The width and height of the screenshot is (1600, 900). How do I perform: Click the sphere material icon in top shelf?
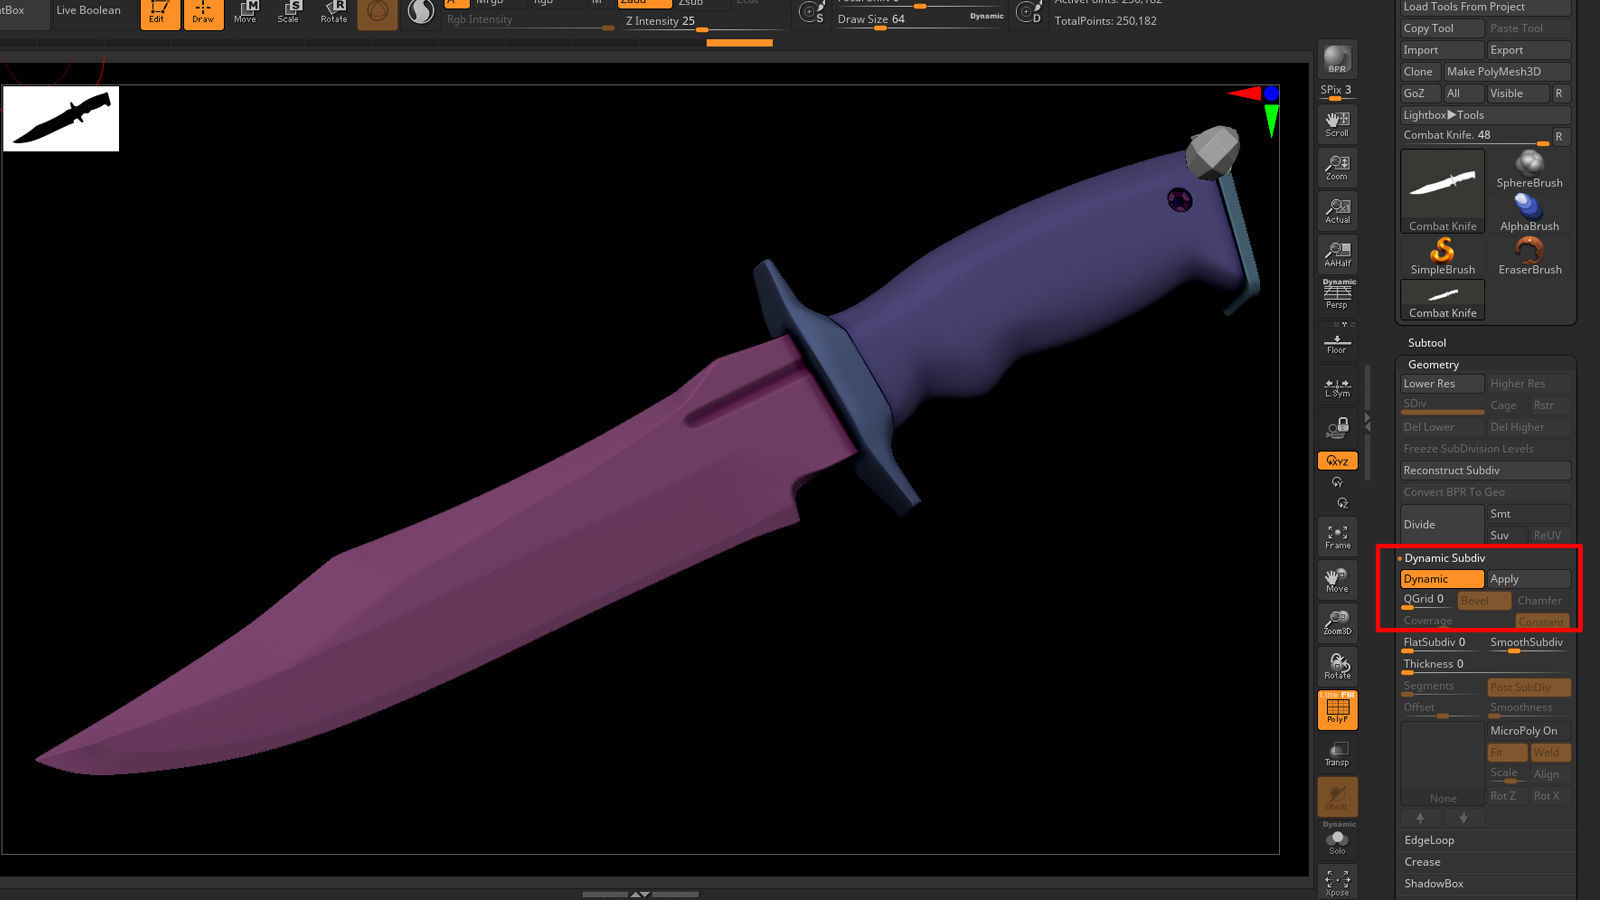(421, 12)
